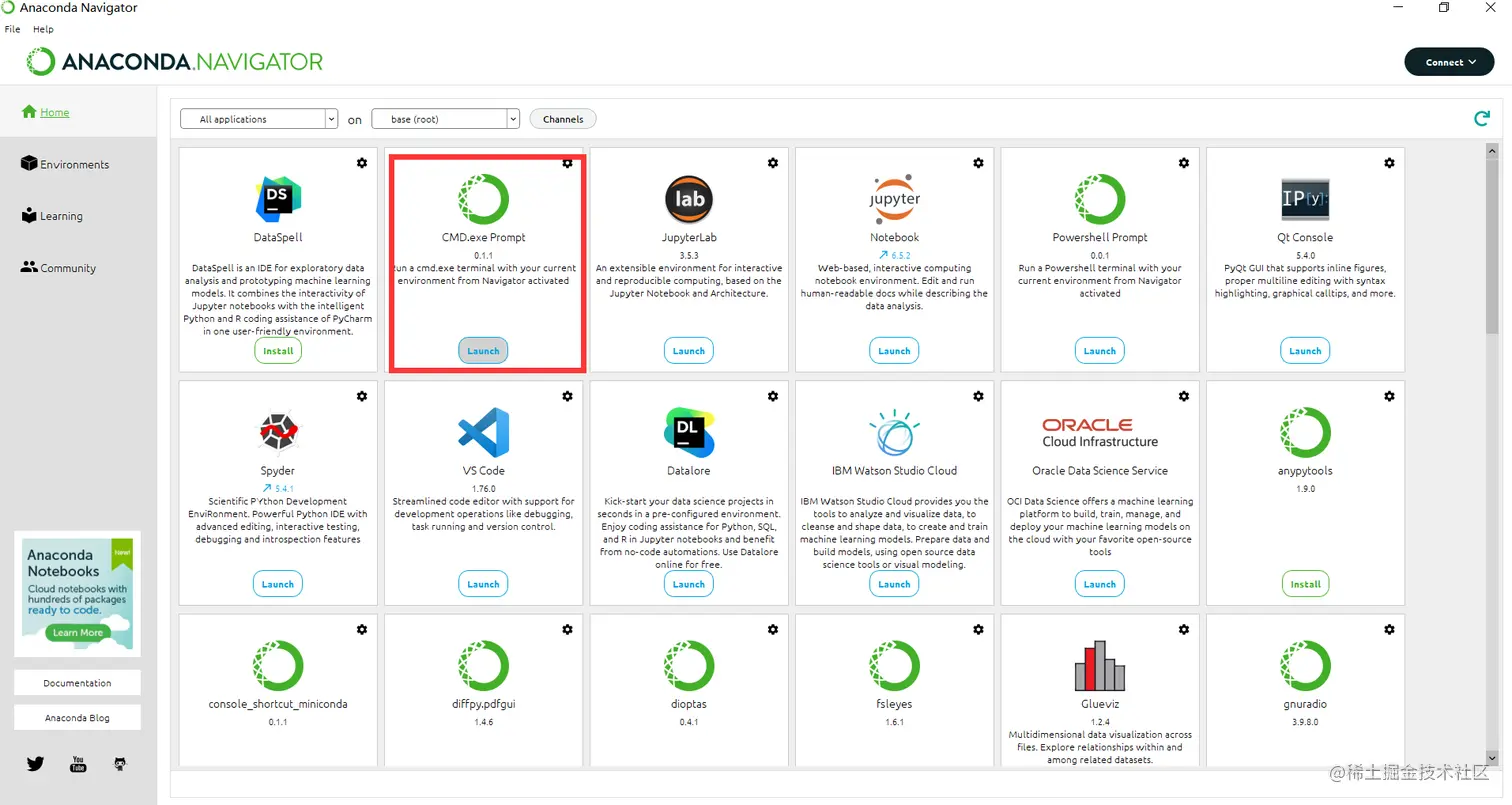Open settings gear on IBM Watson Studio card
The image size is (1512, 805).
click(x=978, y=396)
